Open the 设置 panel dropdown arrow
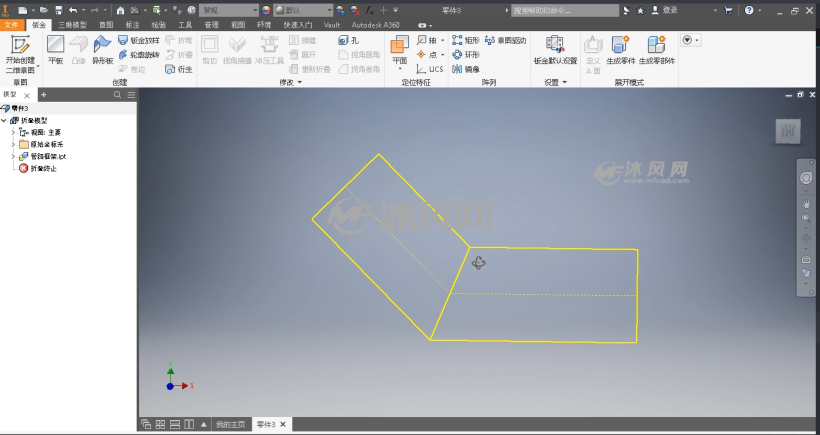The image size is (820, 435). tap(565, 82)
